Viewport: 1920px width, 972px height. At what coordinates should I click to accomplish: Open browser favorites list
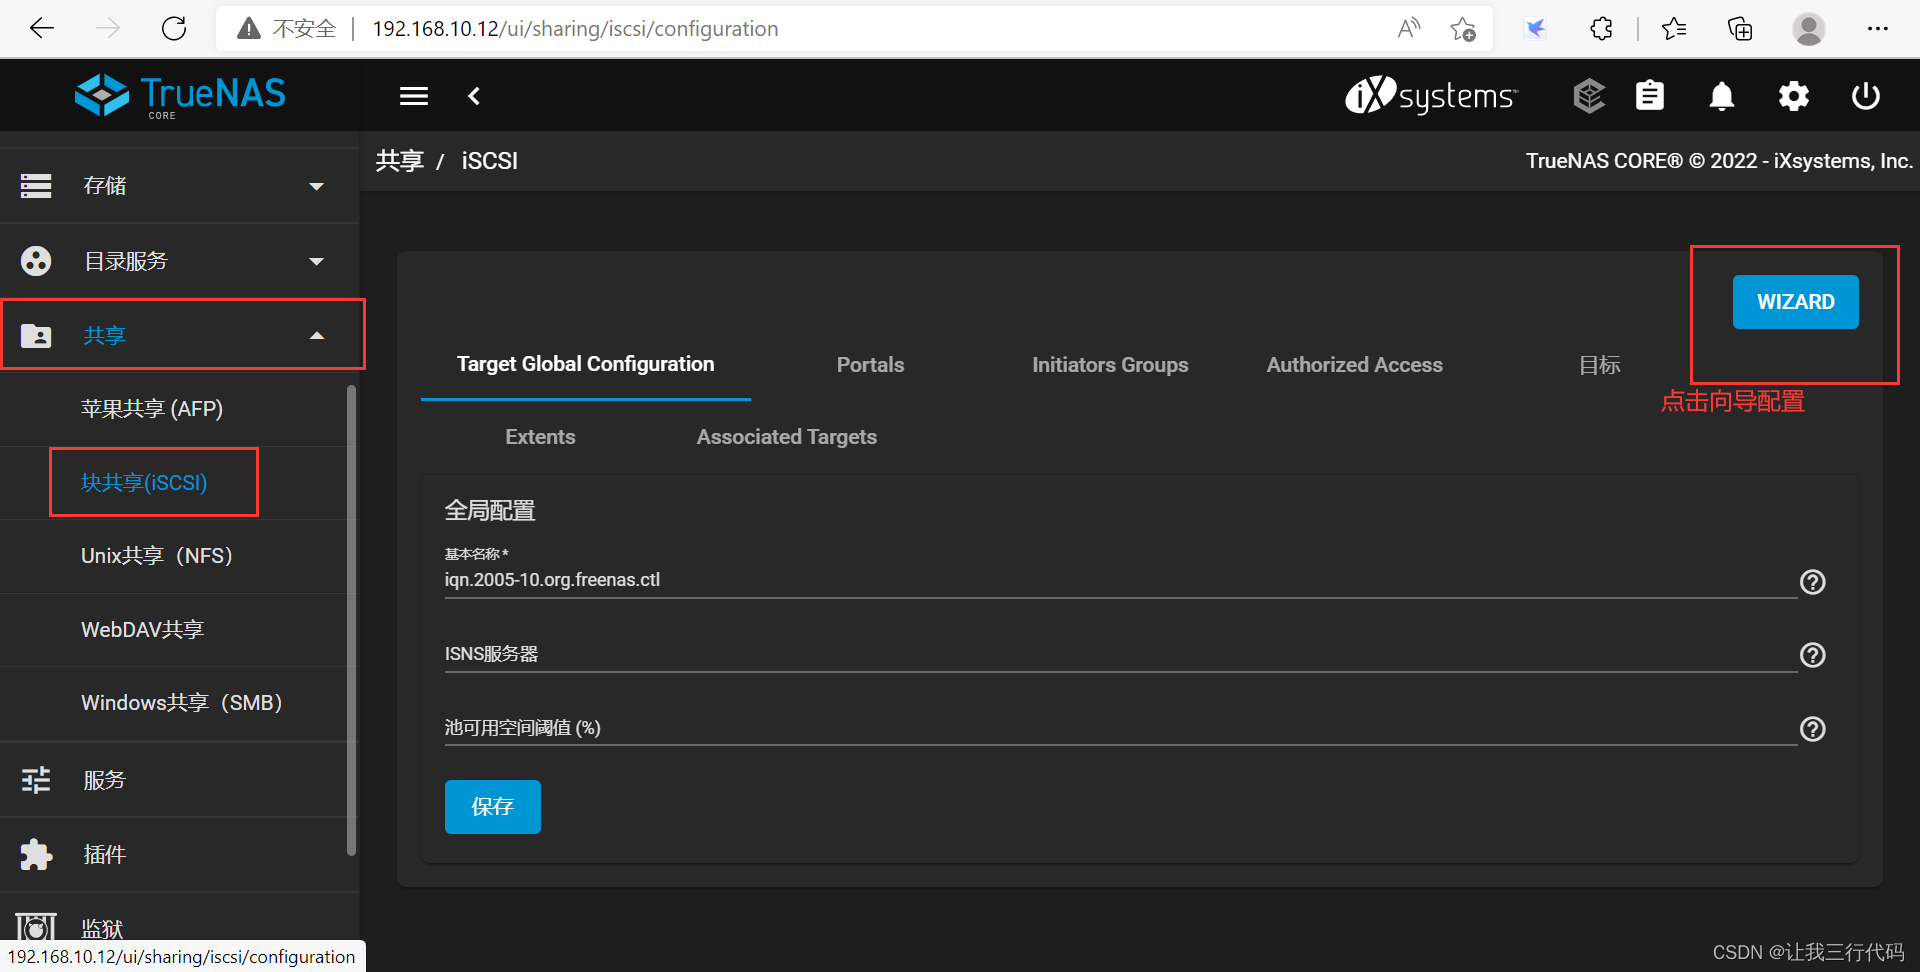[1674, 28]
